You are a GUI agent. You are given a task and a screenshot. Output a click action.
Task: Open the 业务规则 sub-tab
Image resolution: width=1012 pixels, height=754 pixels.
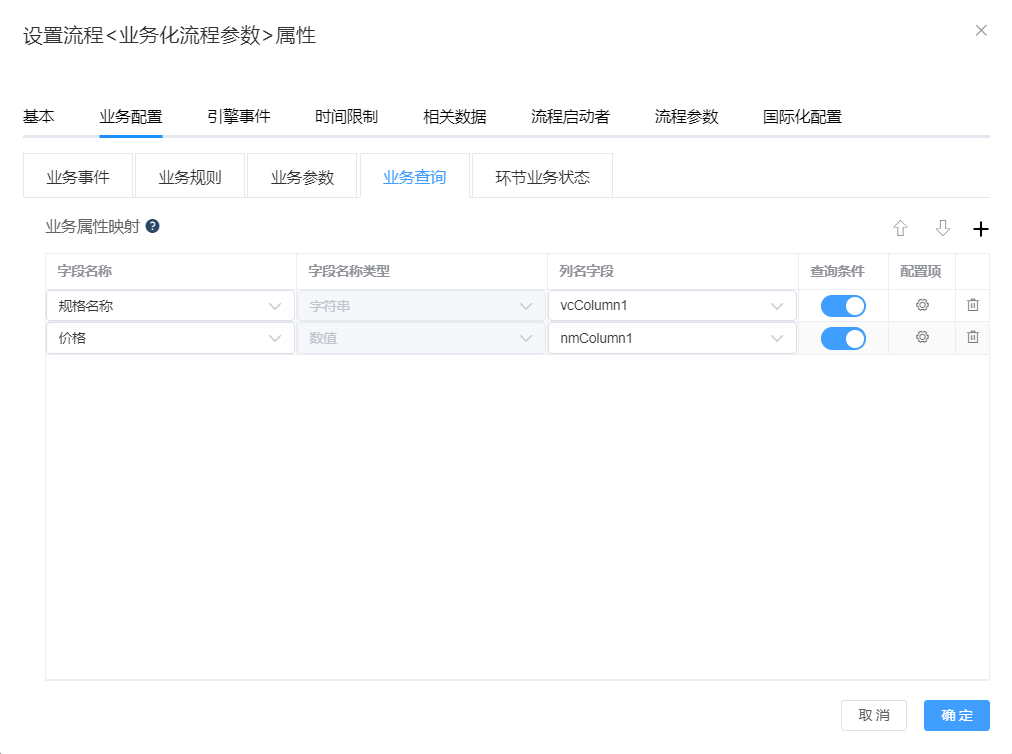pyautogui.click(x=190, y=178)
